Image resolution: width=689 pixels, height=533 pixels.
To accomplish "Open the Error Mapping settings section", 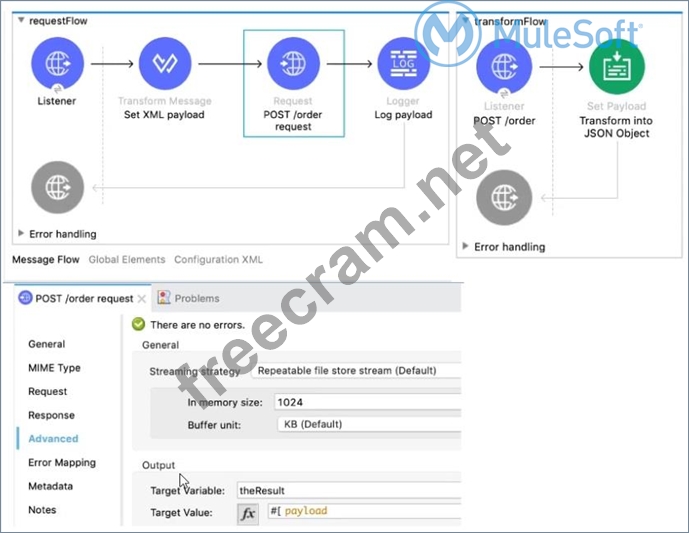I will coord(62,463).
